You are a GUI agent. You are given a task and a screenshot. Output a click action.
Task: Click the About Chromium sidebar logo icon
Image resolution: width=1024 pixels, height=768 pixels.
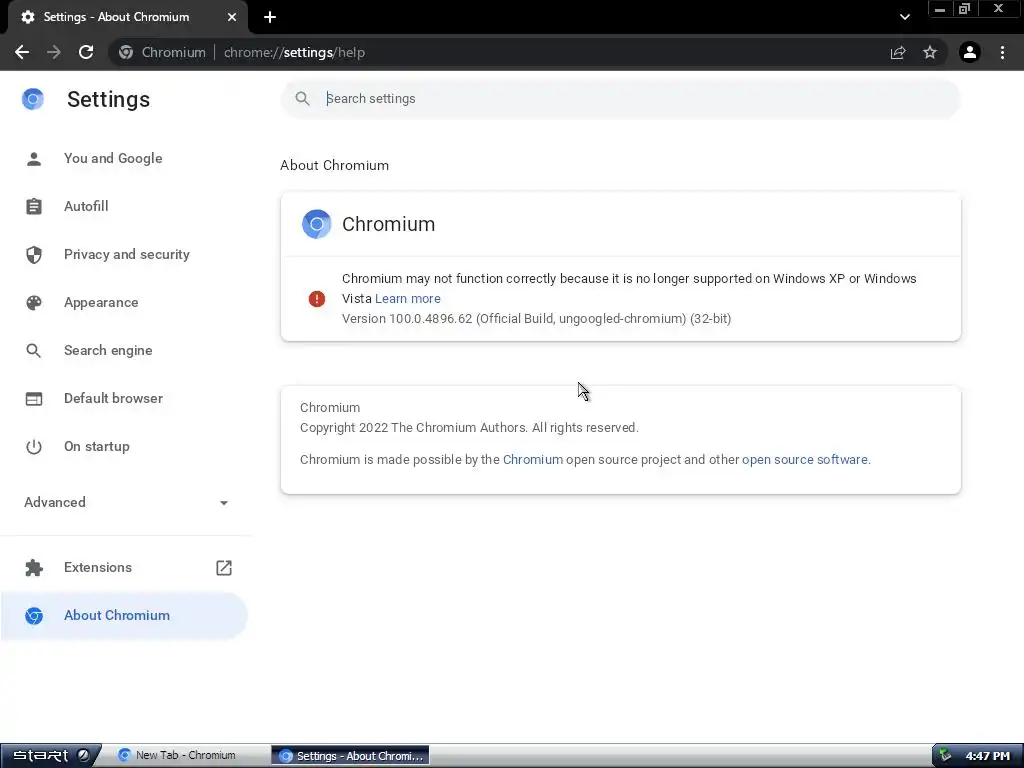34,616
